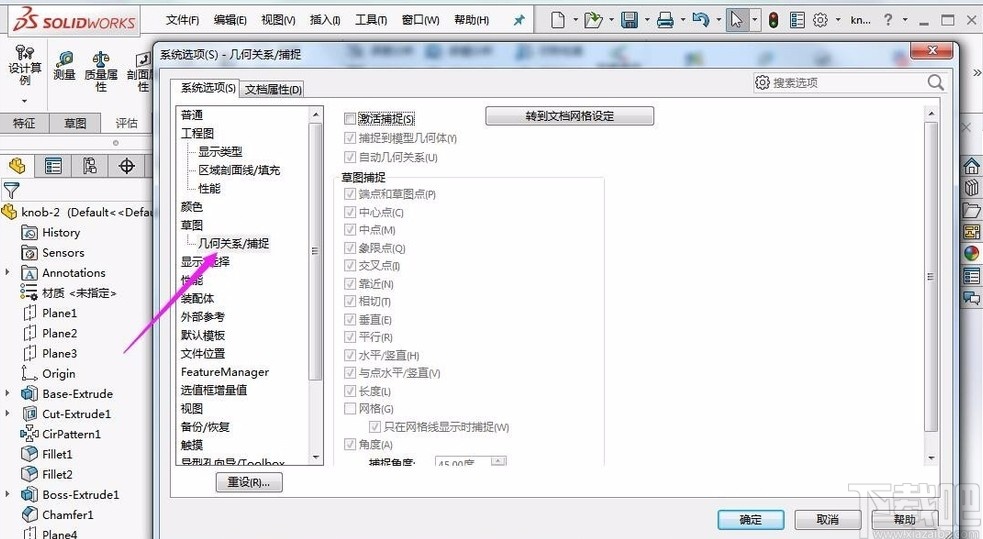This screenshot has height=539, width=983.
Task: Click the Open file folder icon
Action: 593,20
